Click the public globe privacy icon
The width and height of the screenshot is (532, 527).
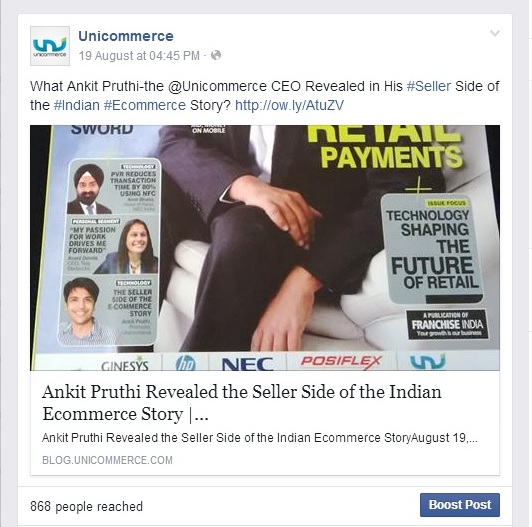(216, 55)
